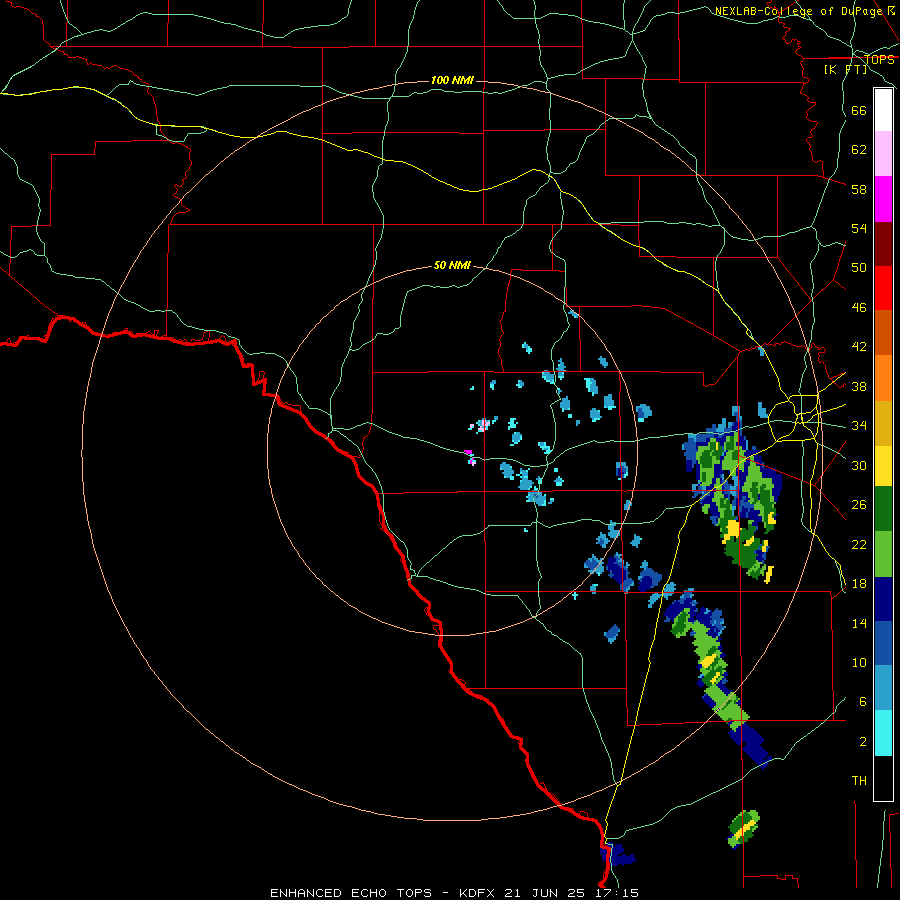This screenshot has height=900, width=900.
Task: Click the 22 legend value
Action: [859, 544]
